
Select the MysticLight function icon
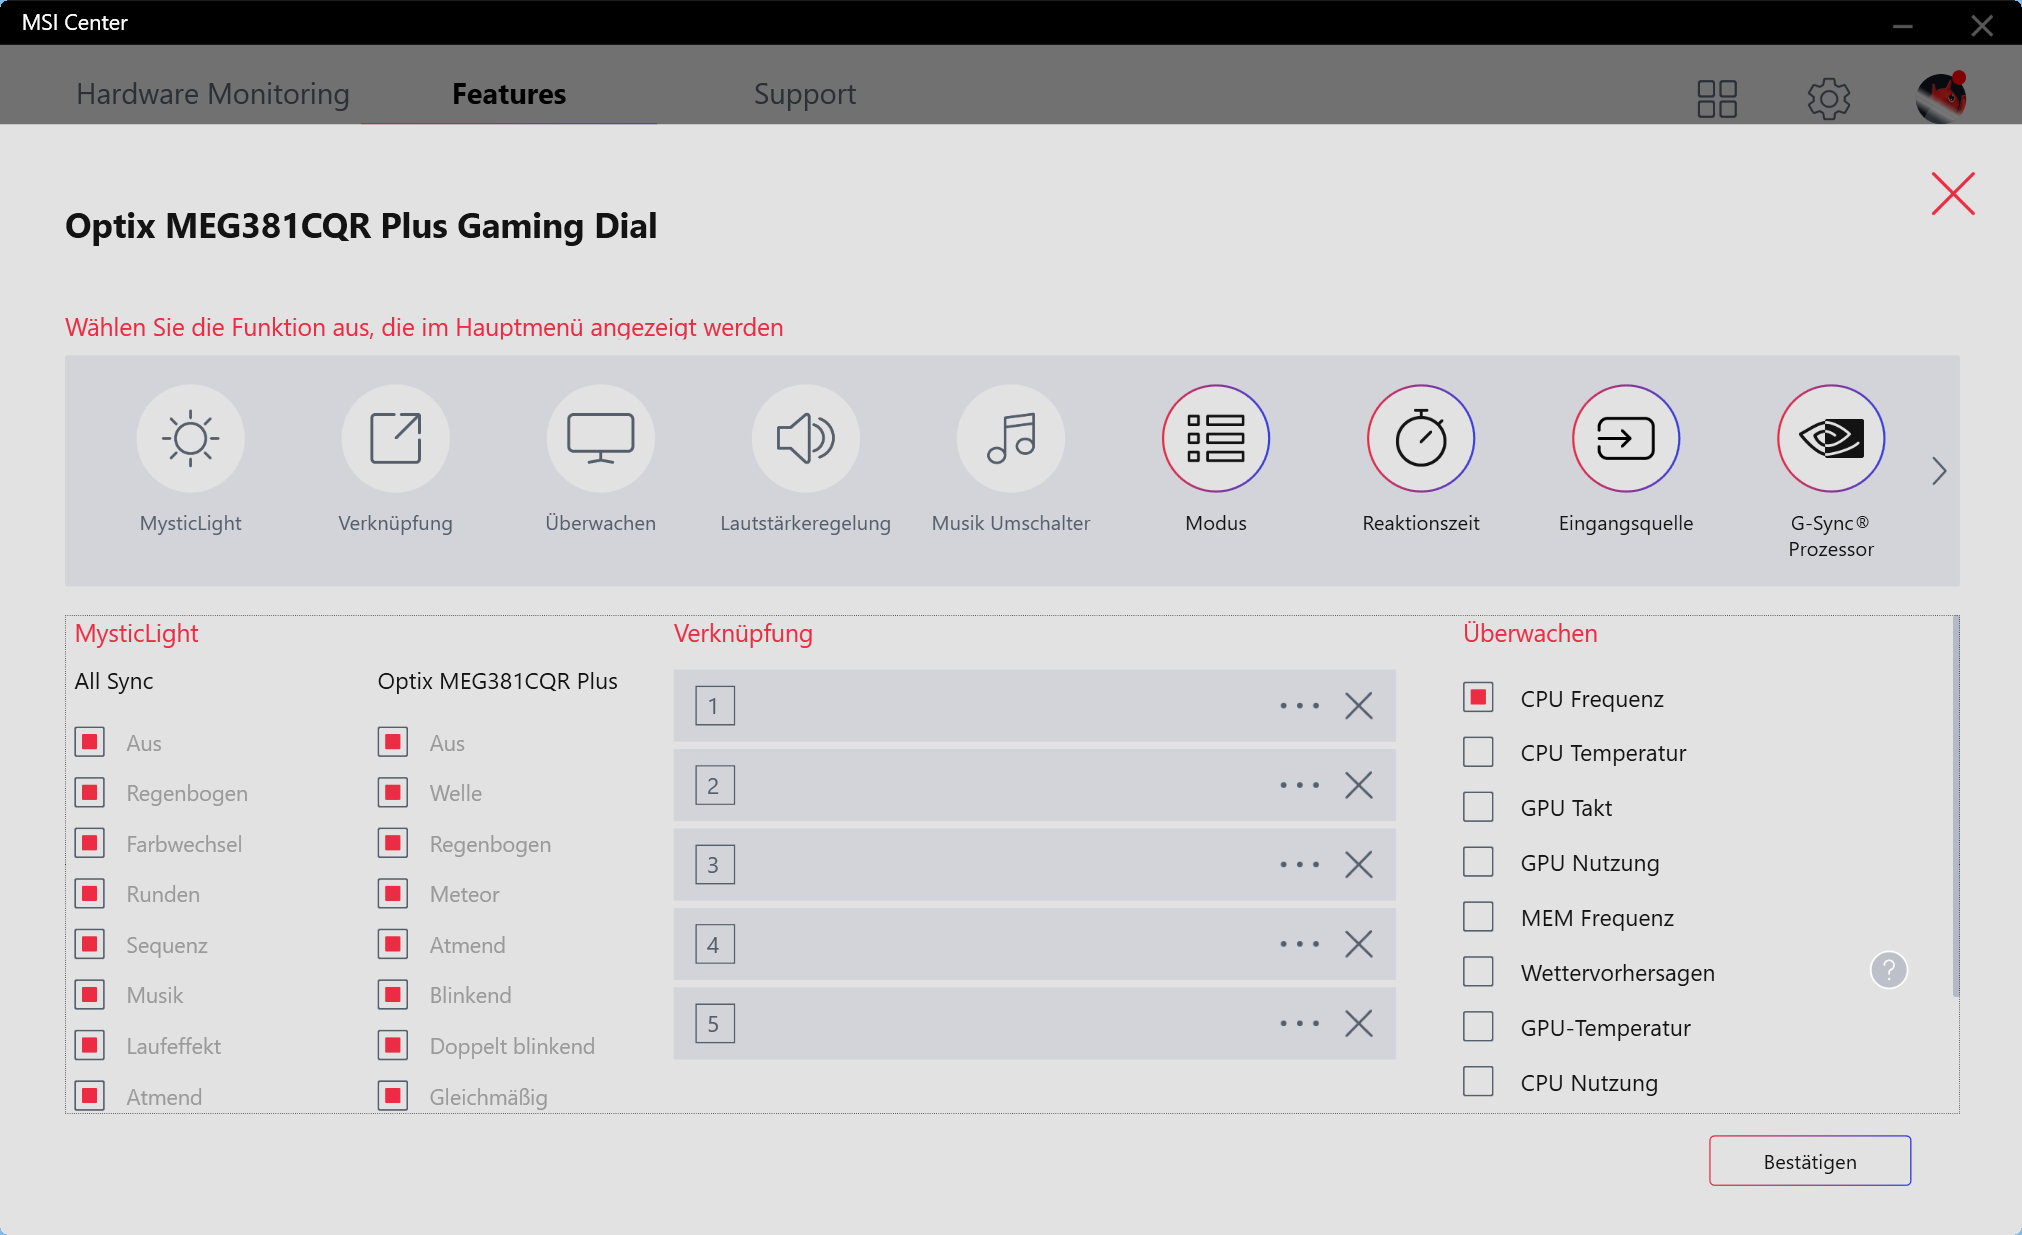click(x=190, y=438)
